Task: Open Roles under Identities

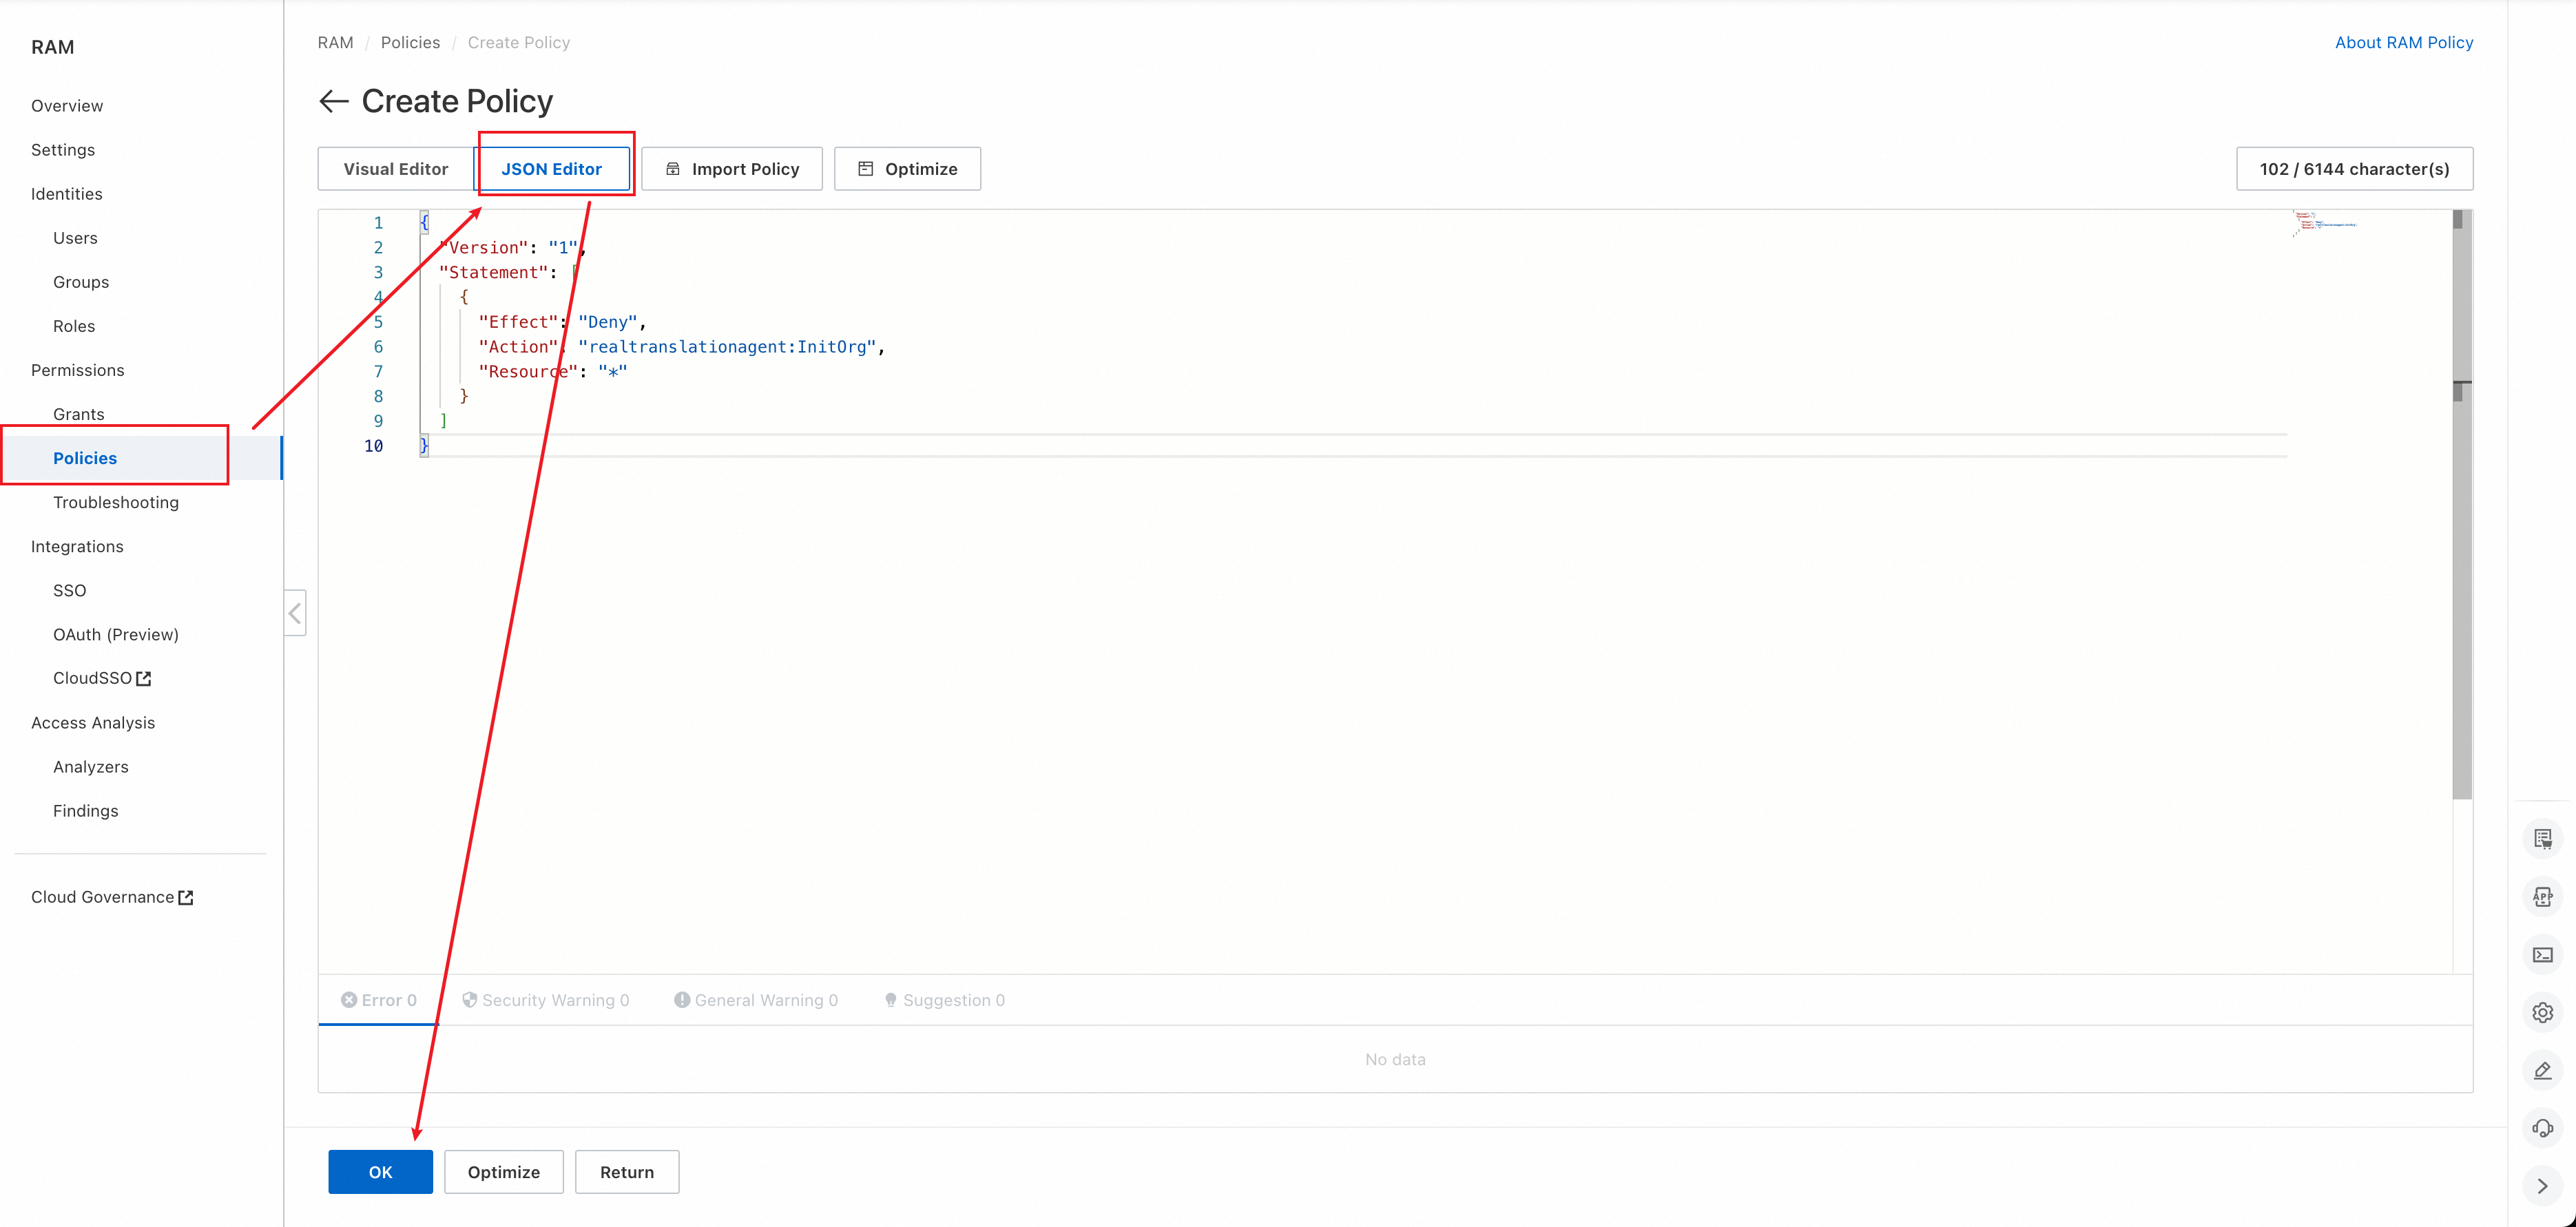Action: (x=74, y=326)
